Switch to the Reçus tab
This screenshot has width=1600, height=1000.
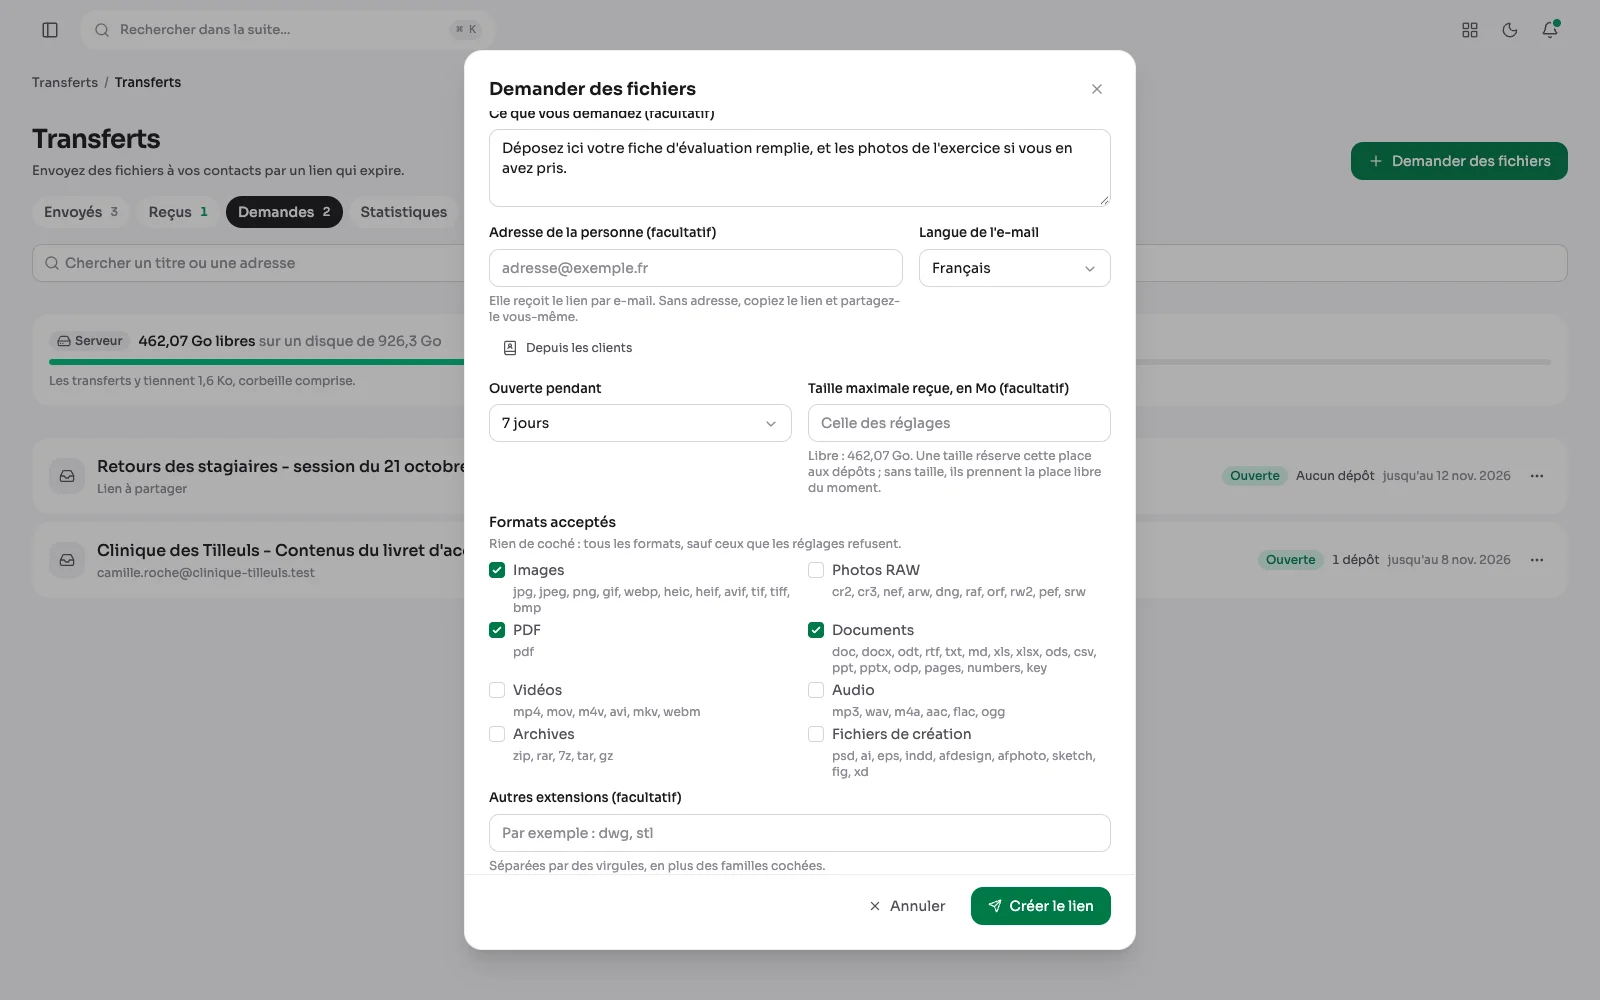[178, 212]
